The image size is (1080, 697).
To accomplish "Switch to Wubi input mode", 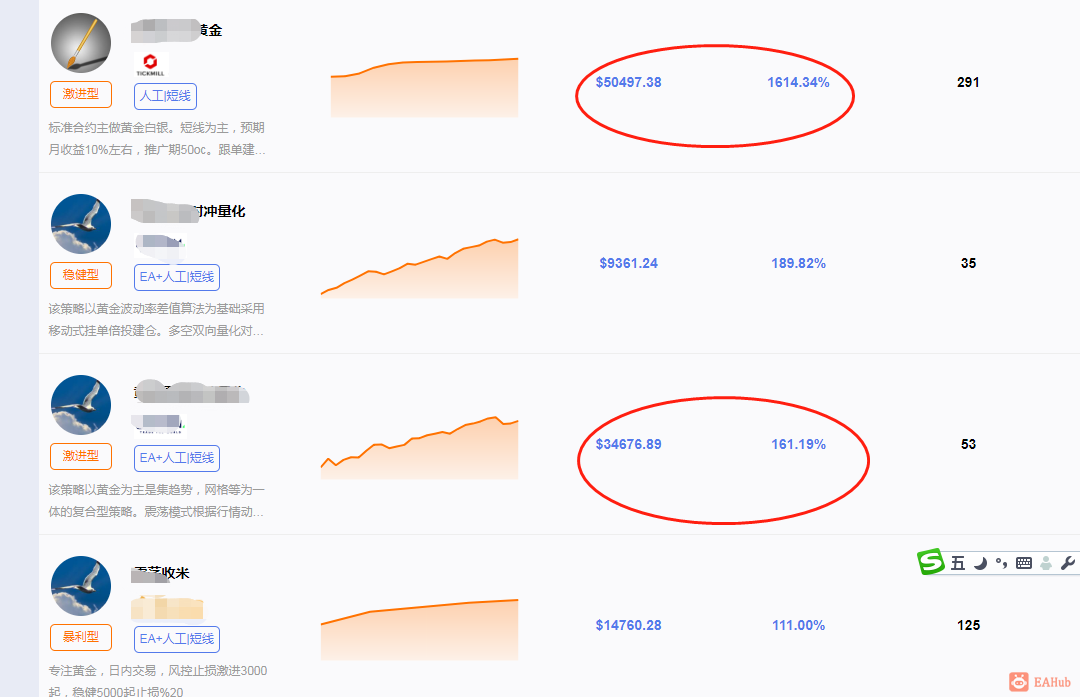I will pyautogui.click(x=958, y=562).
